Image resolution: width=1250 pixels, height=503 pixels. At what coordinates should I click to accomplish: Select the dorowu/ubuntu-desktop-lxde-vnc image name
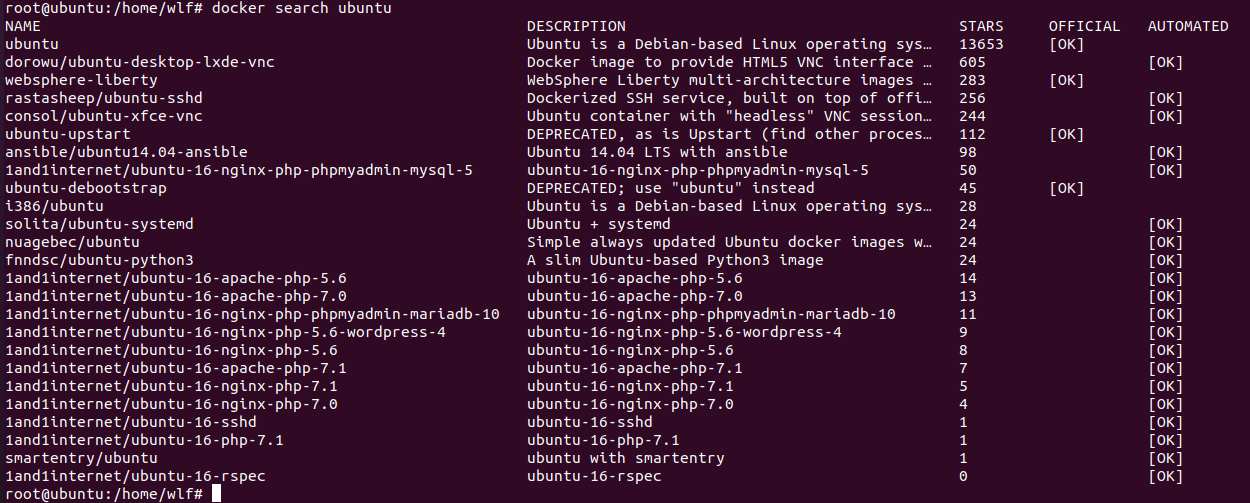[x=140, y=63]
